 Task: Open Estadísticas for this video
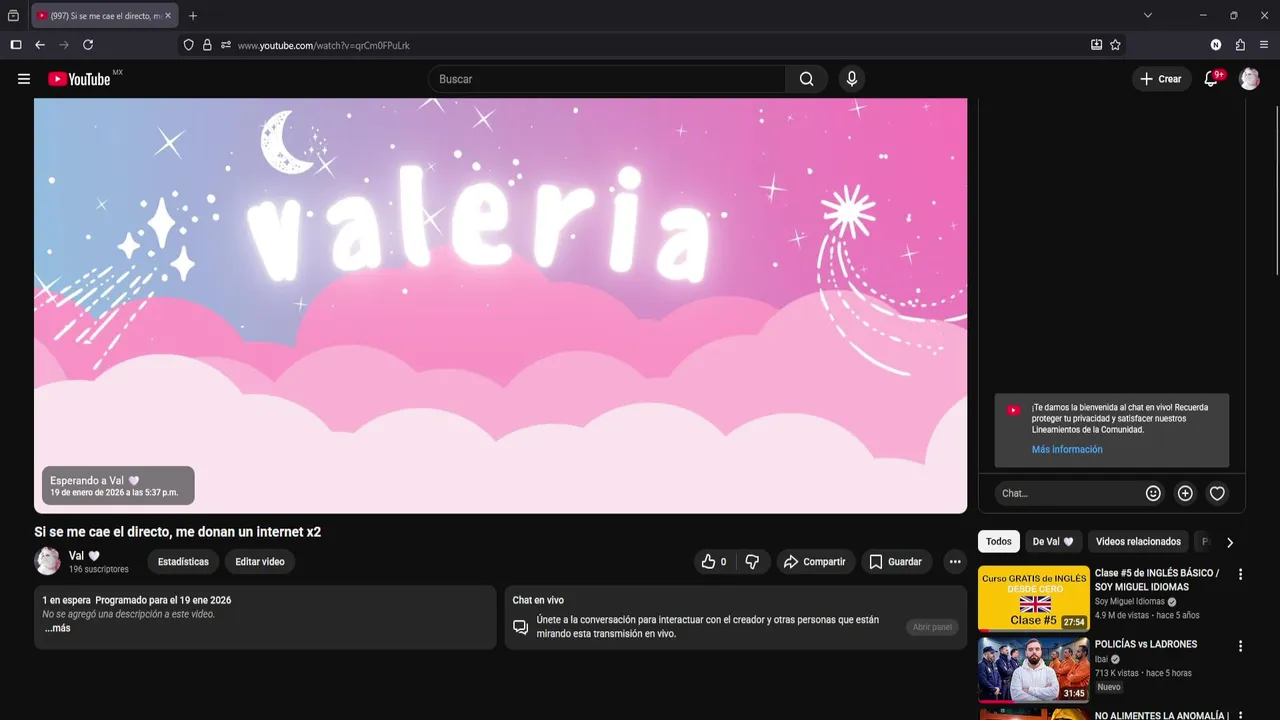183,562
